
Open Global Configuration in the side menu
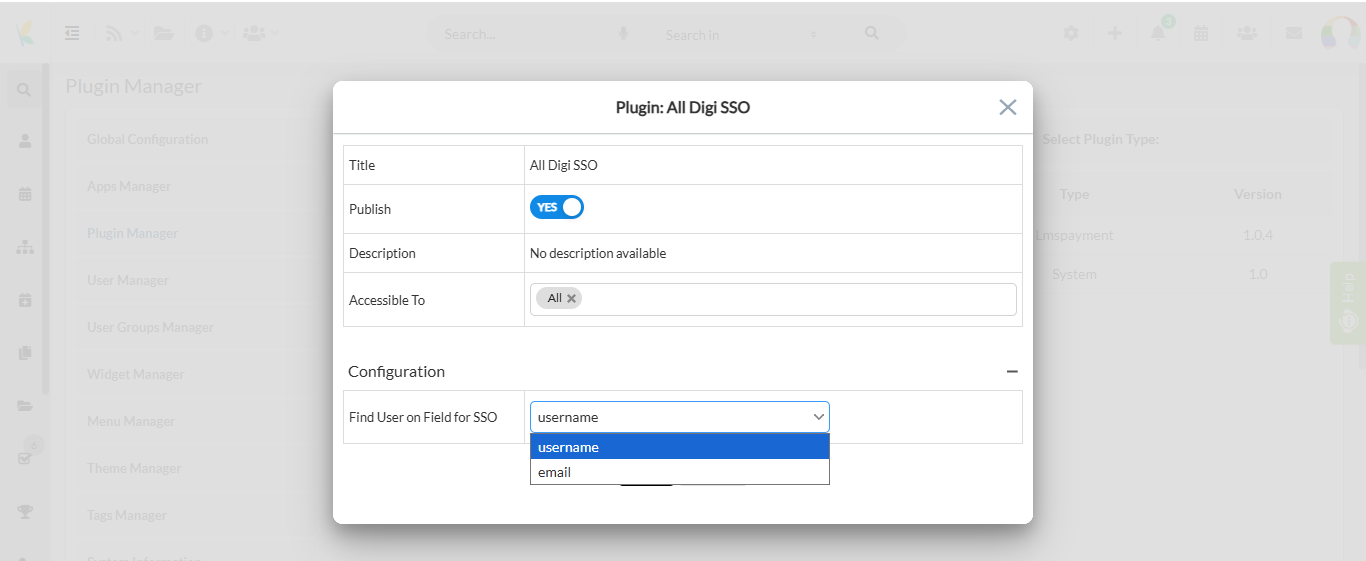tap(147, 139)
